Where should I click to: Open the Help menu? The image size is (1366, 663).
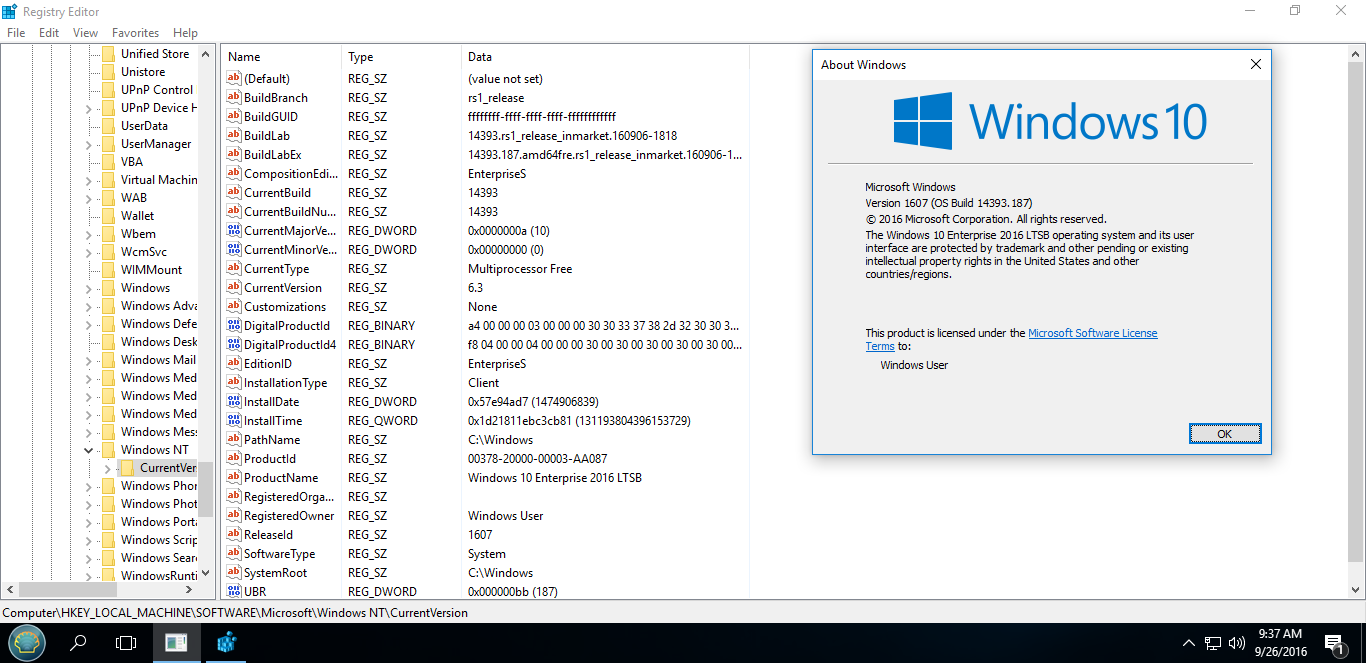185,33
